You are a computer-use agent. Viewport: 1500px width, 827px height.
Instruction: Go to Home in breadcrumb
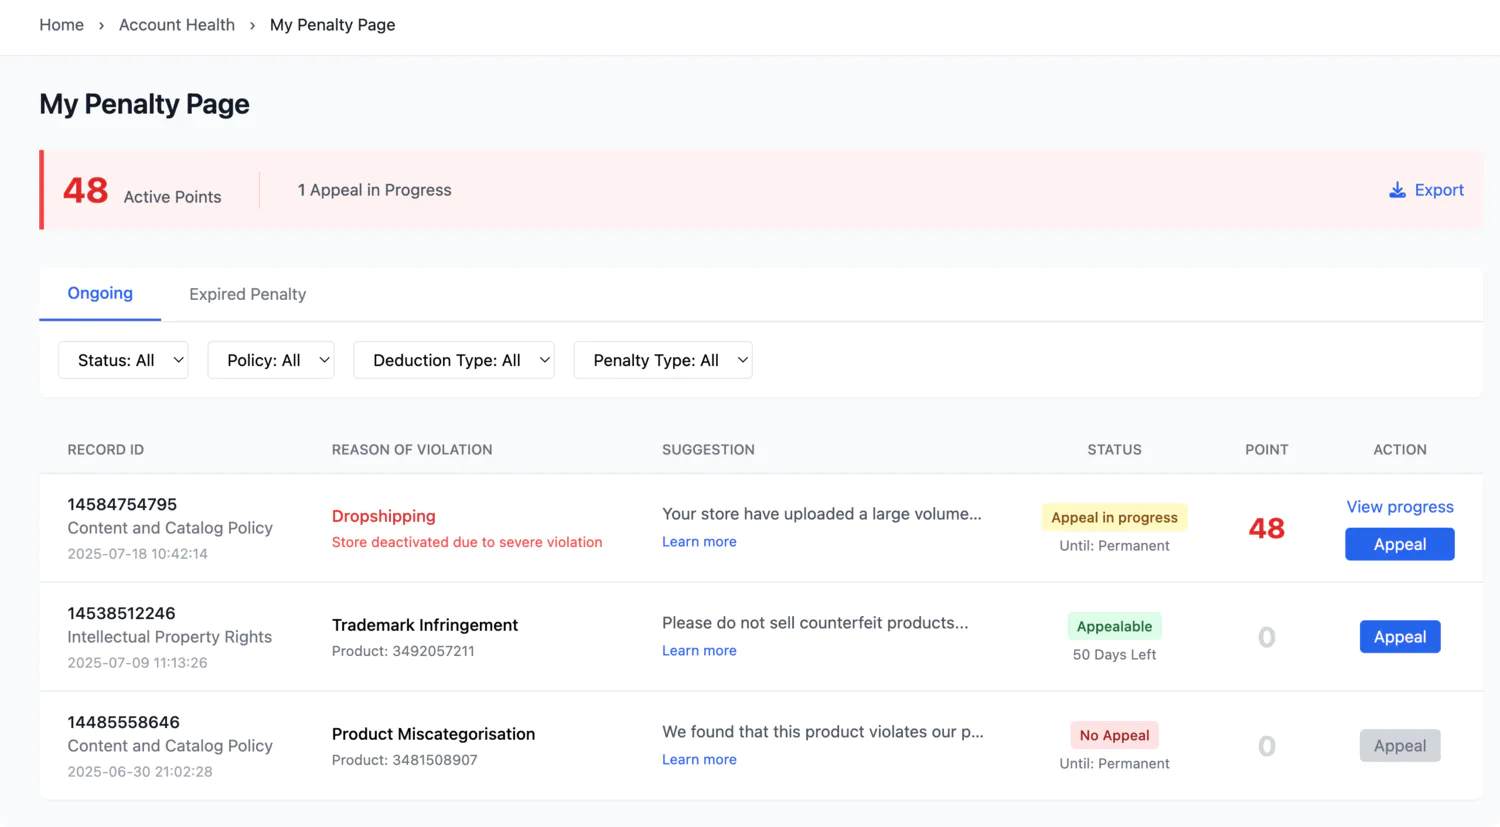click(x=61, y=25)
